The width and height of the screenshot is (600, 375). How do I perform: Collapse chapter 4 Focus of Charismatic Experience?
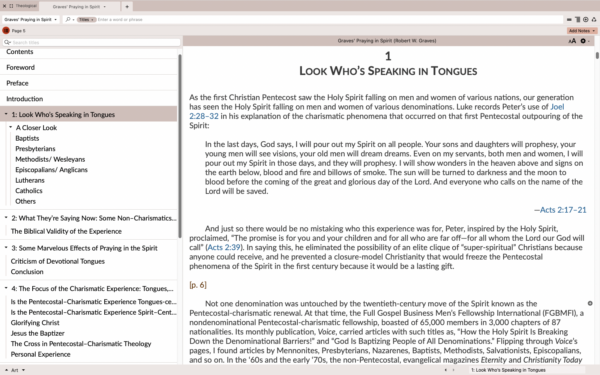point(6,288)
